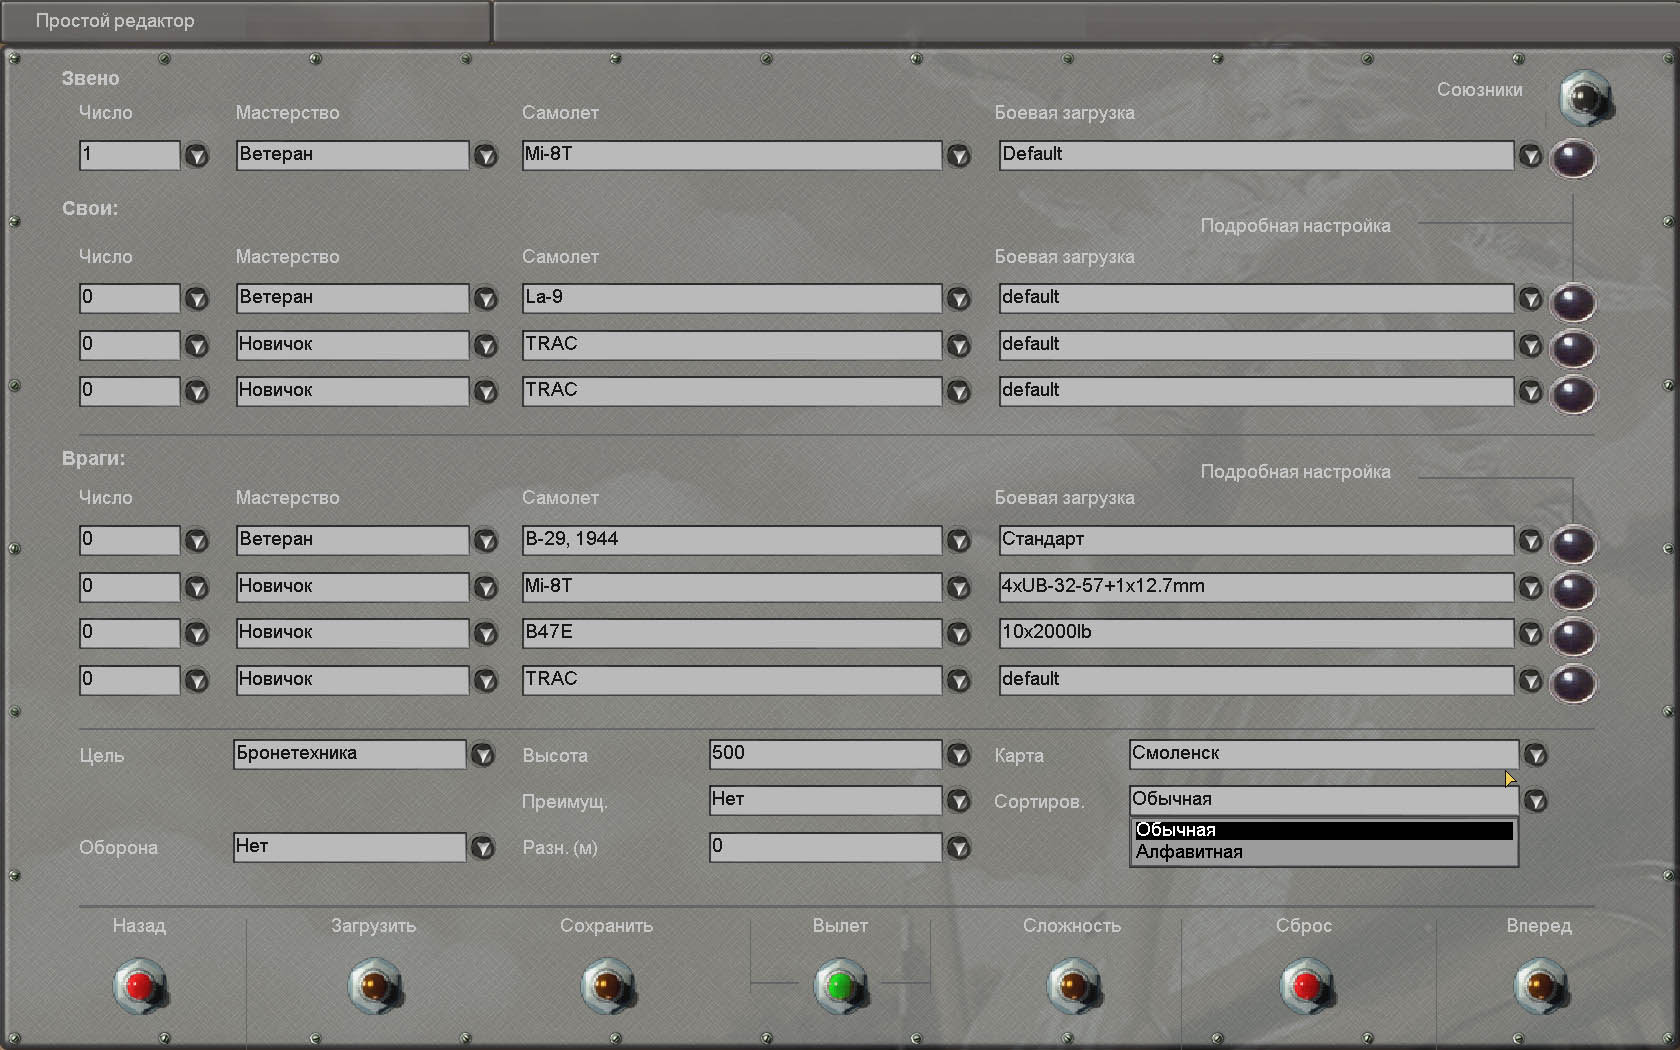Click the Преимущ. field showing Нет

[x=825, y=800]
